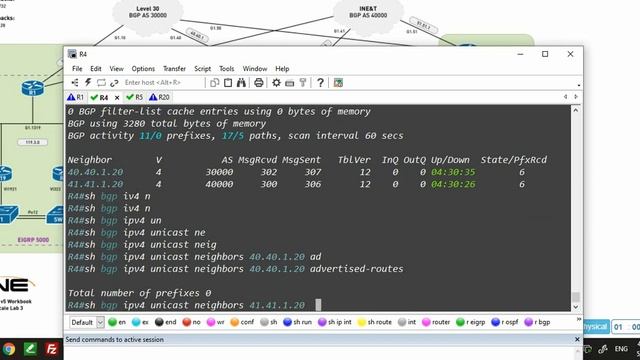
Task: Click the green editor icon in the taskbar
Action: [30, 349]
